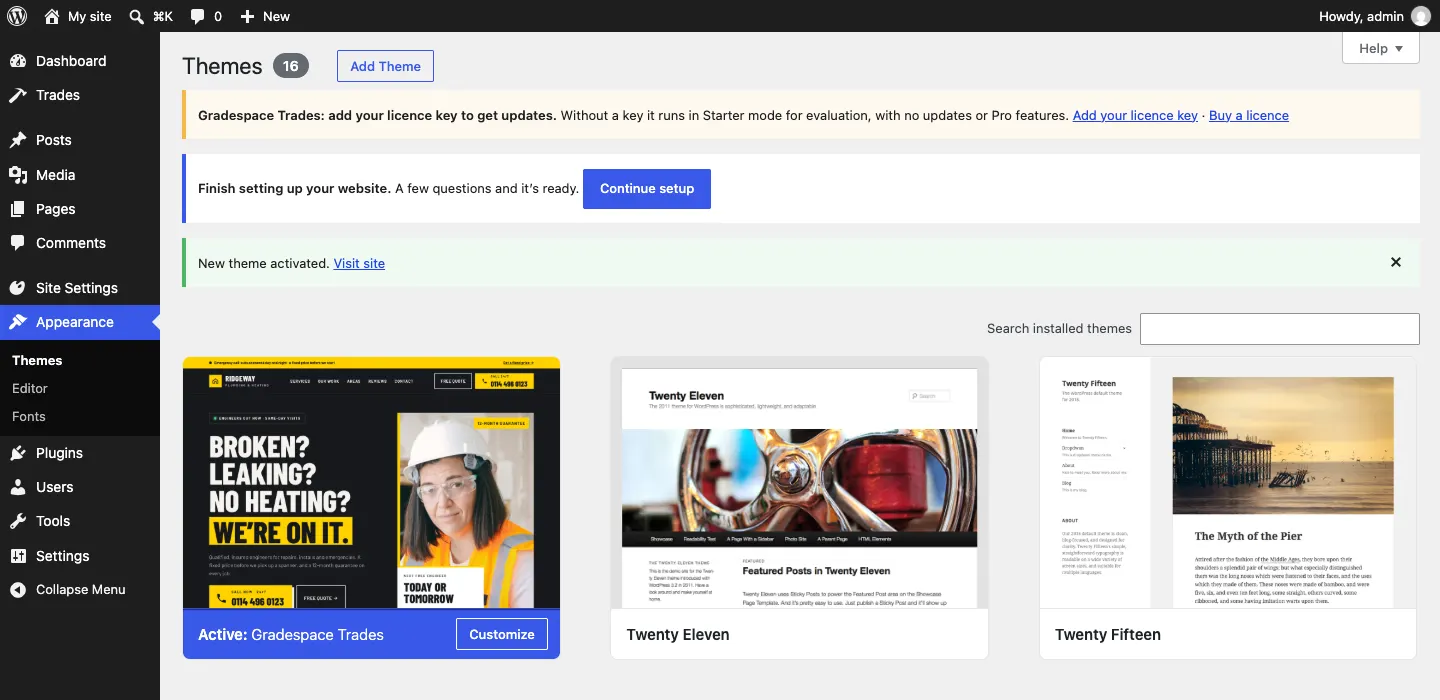
Task: Open the Editor submenu item
Action: point(30,388)
